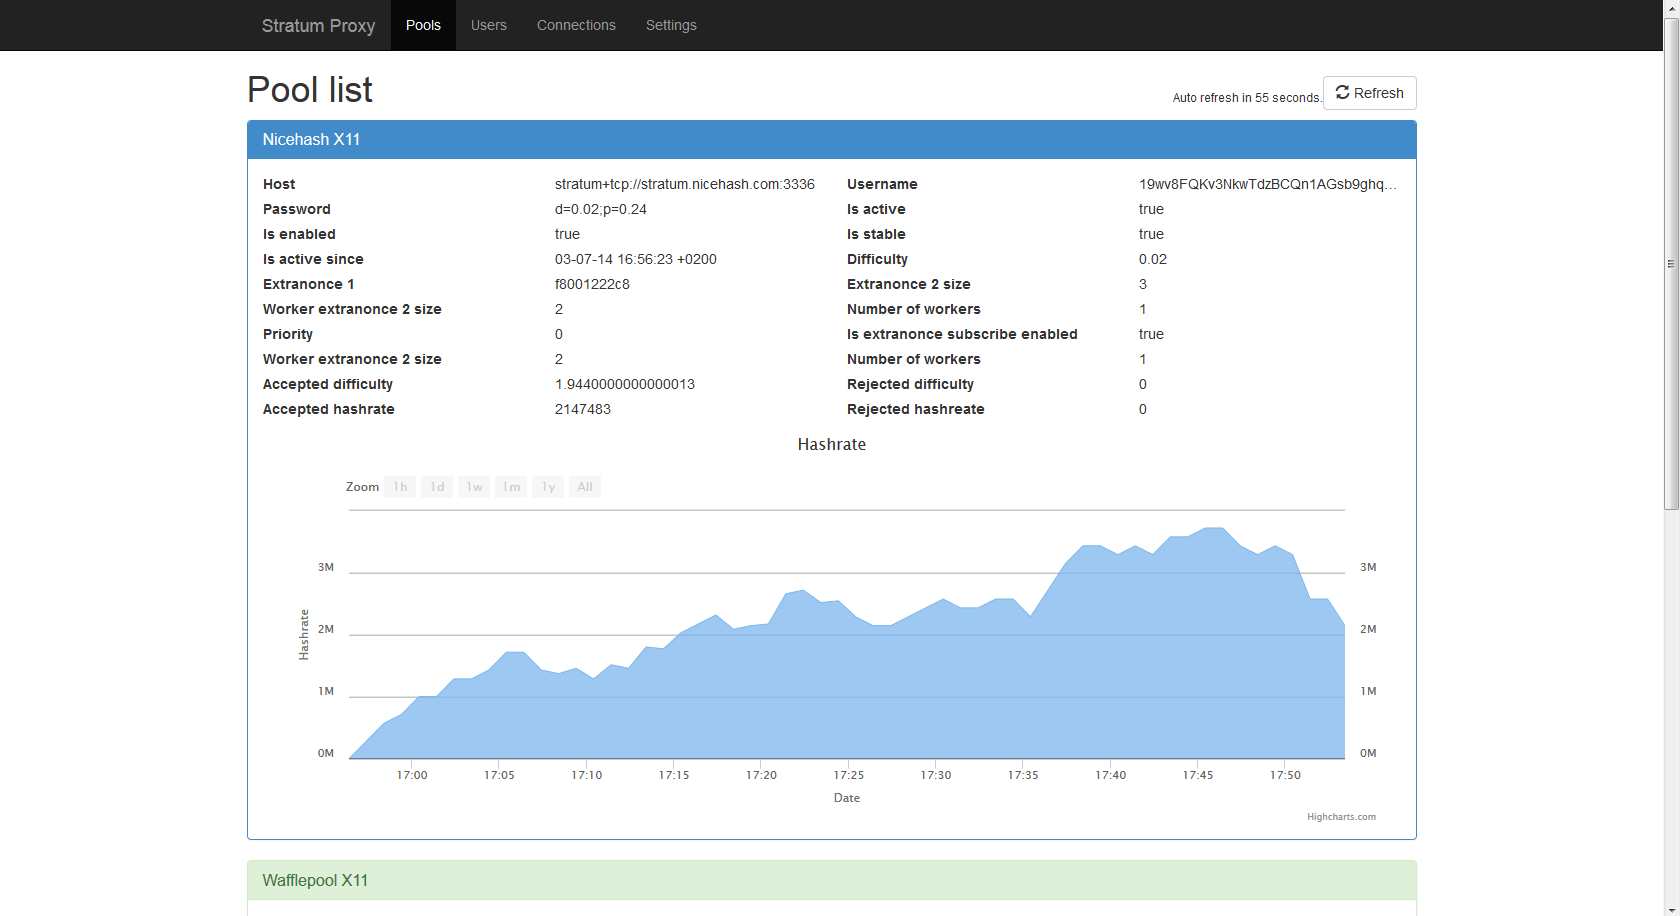Set chart zoom to 1m
The width and height of the screenshot is (1680, 916).
pos(511,487)
